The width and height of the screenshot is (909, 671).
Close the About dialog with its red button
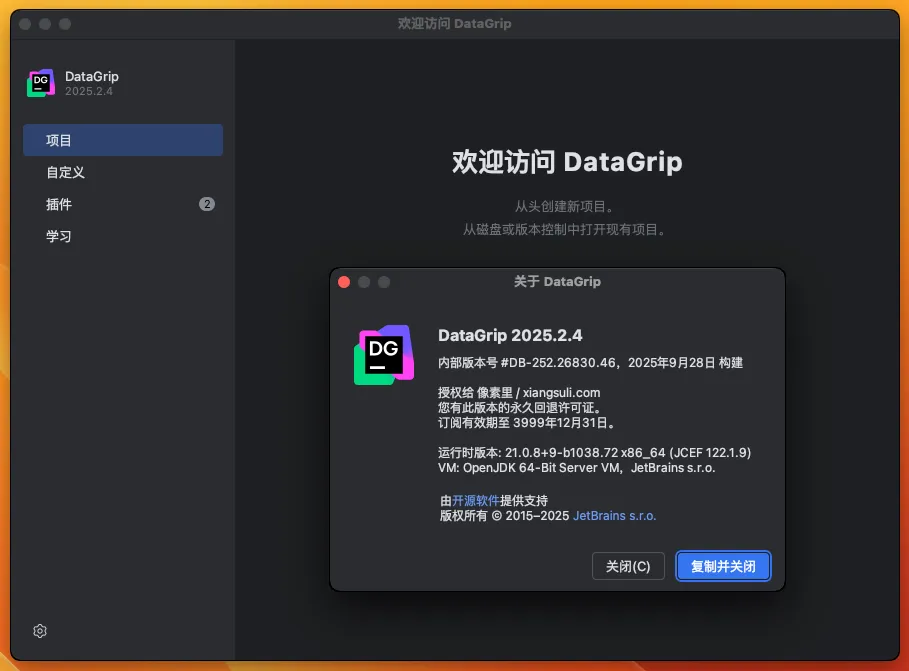coord(344,282)
